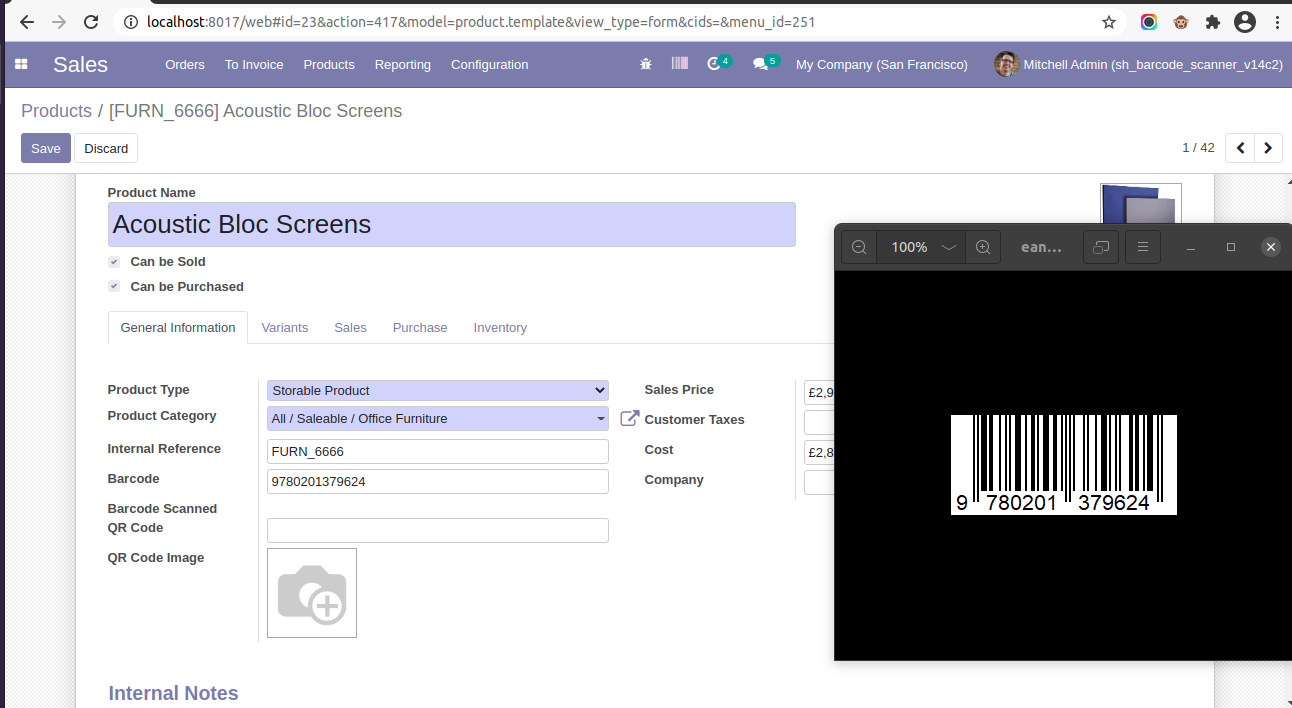Open the apps grid menu icon
Screen dimensions: 1292x708
point(21,64)
